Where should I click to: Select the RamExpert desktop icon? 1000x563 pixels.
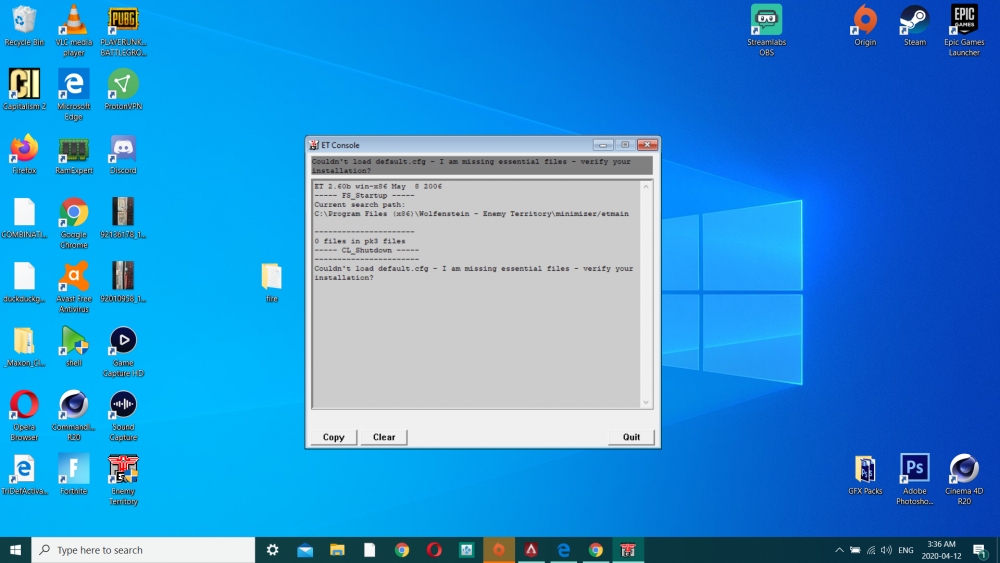pos(74,154)
